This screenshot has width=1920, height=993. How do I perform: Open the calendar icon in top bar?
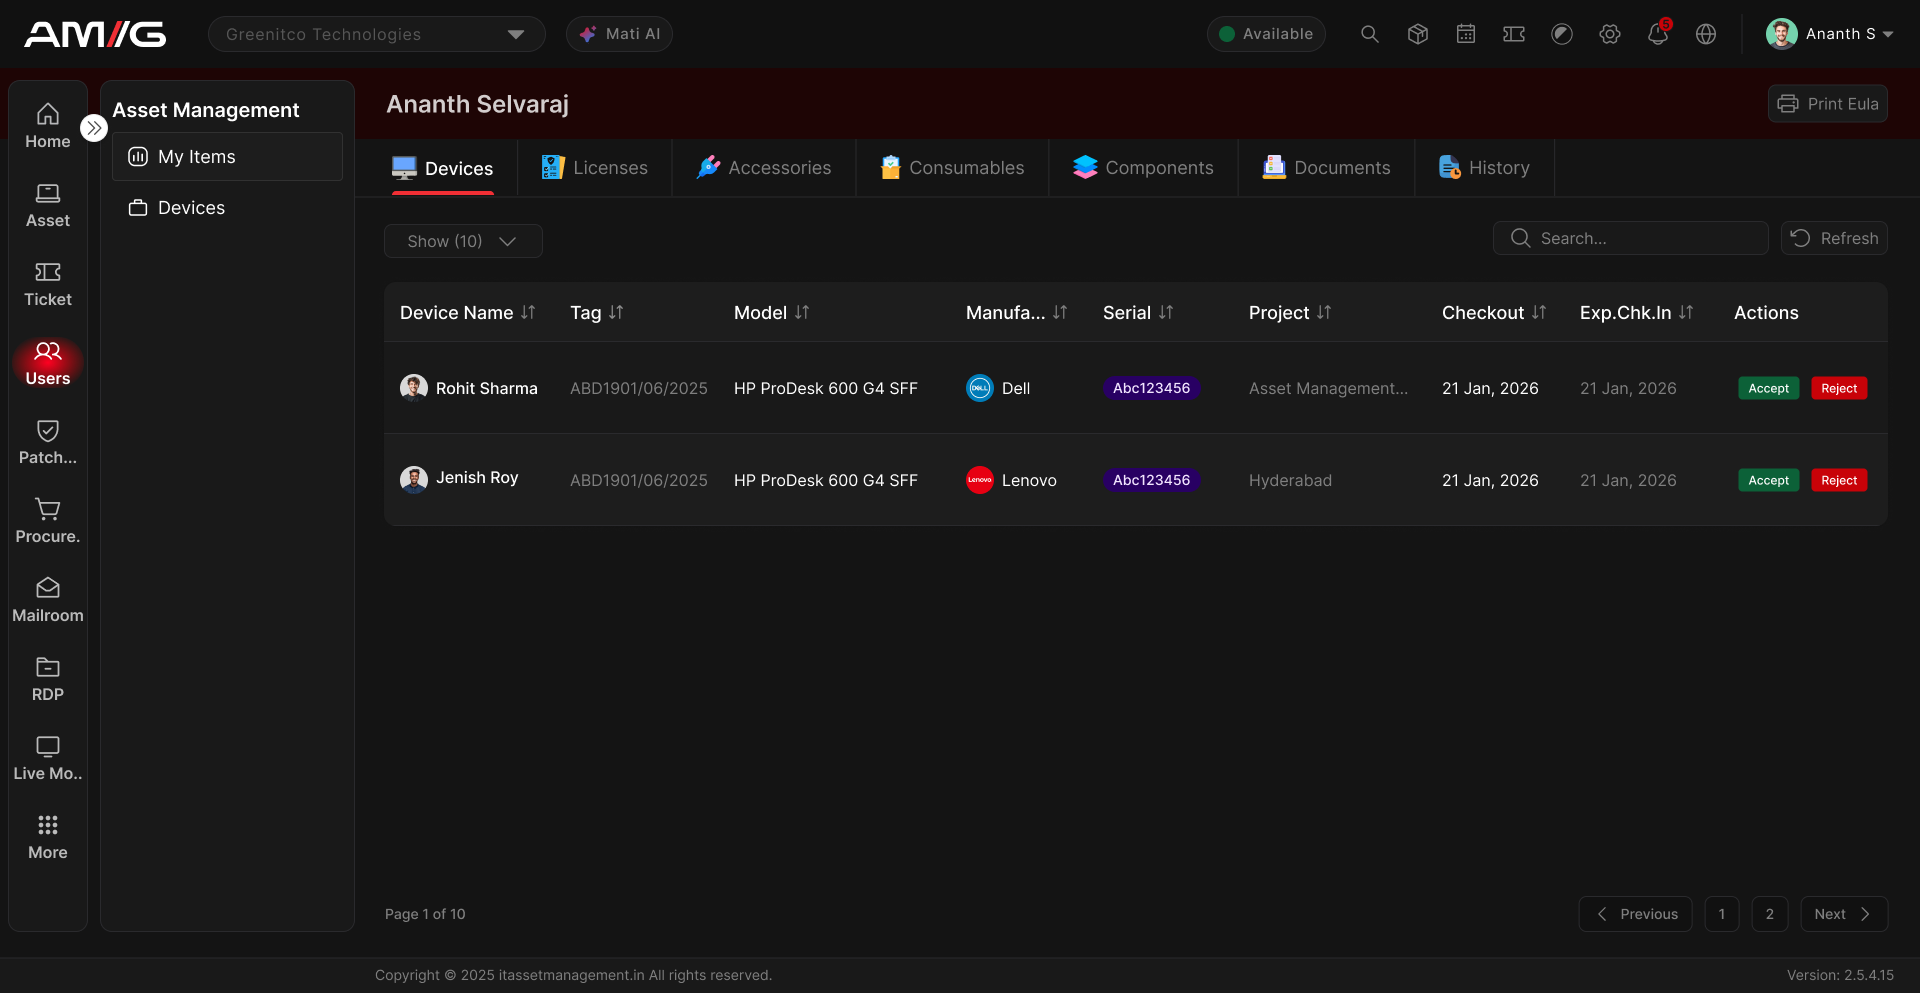point(1465,34)
